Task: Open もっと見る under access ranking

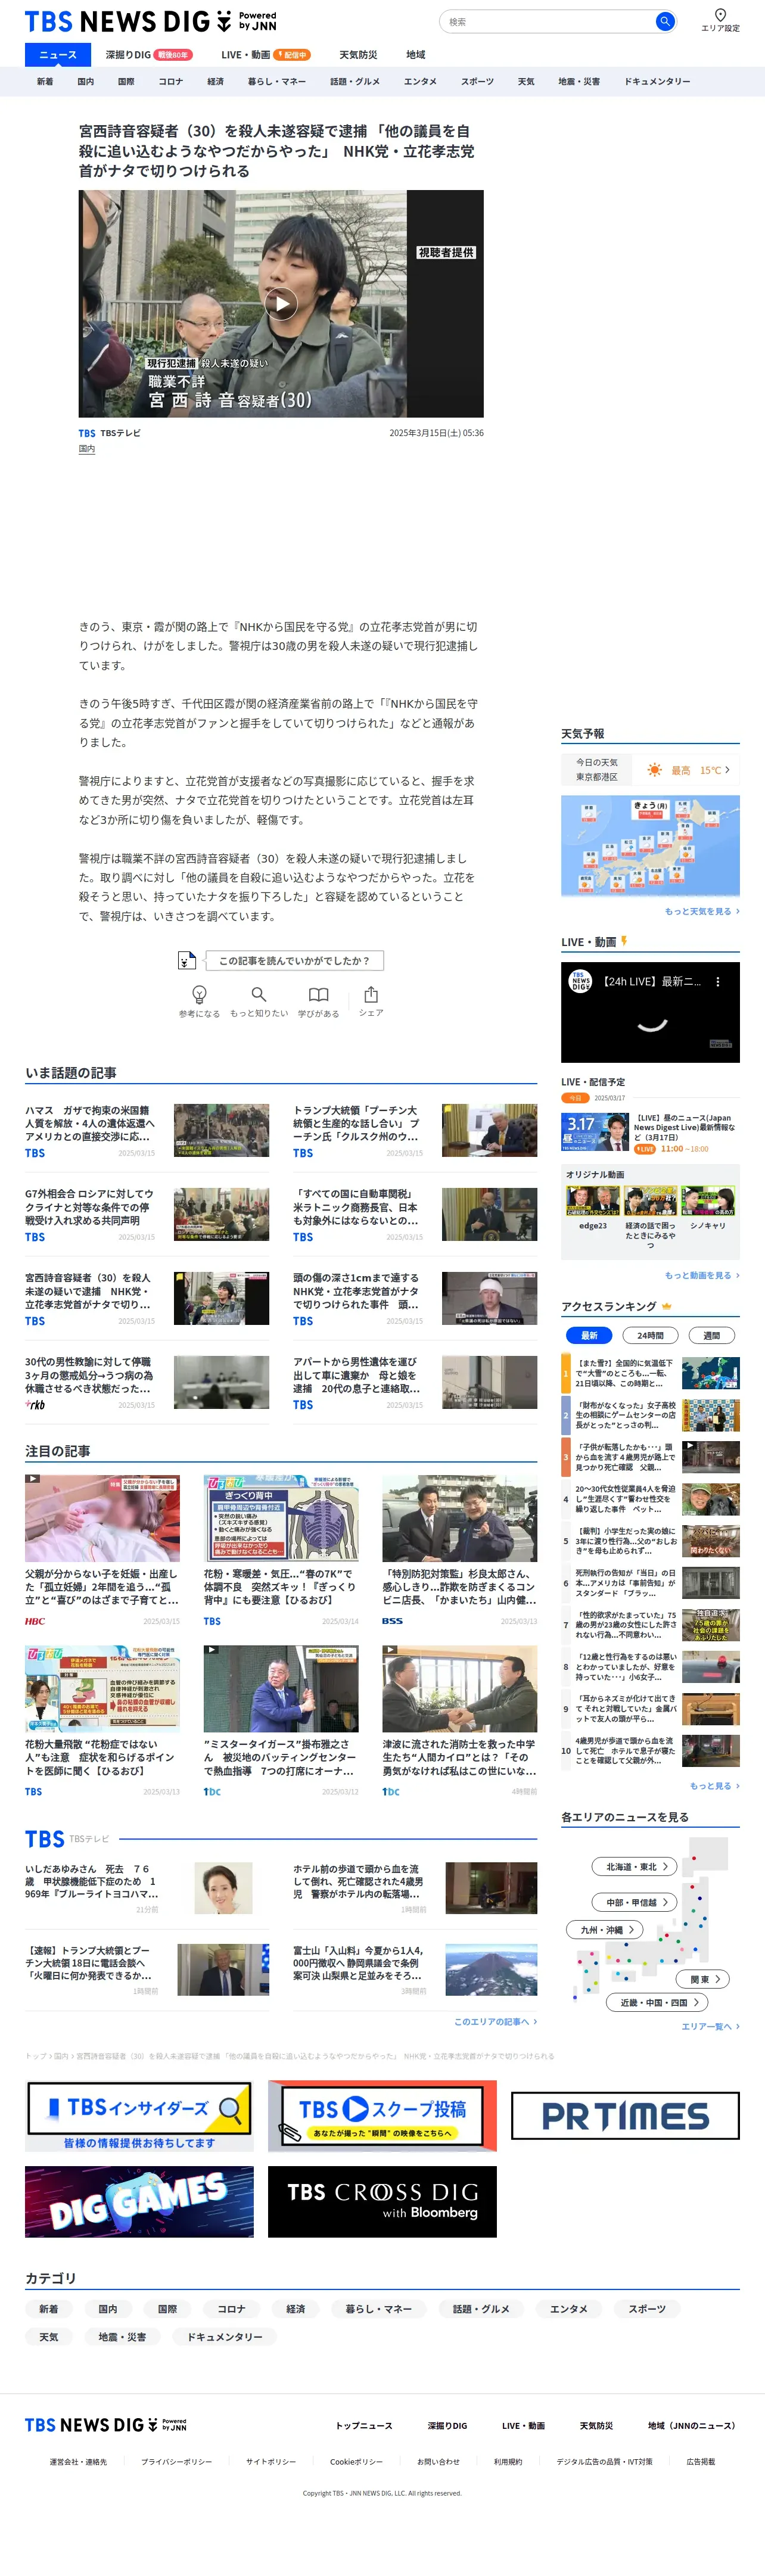Action: click(714, 1786)
